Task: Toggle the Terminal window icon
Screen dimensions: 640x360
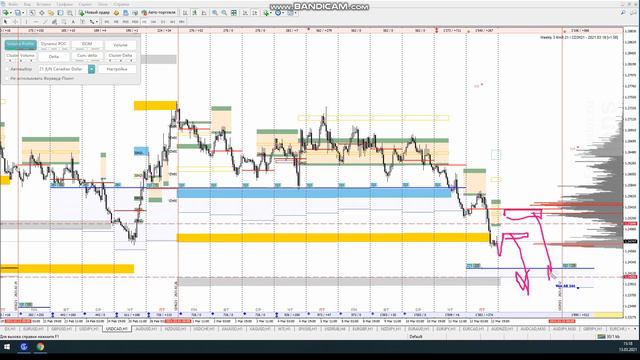Action: point(60,13)
